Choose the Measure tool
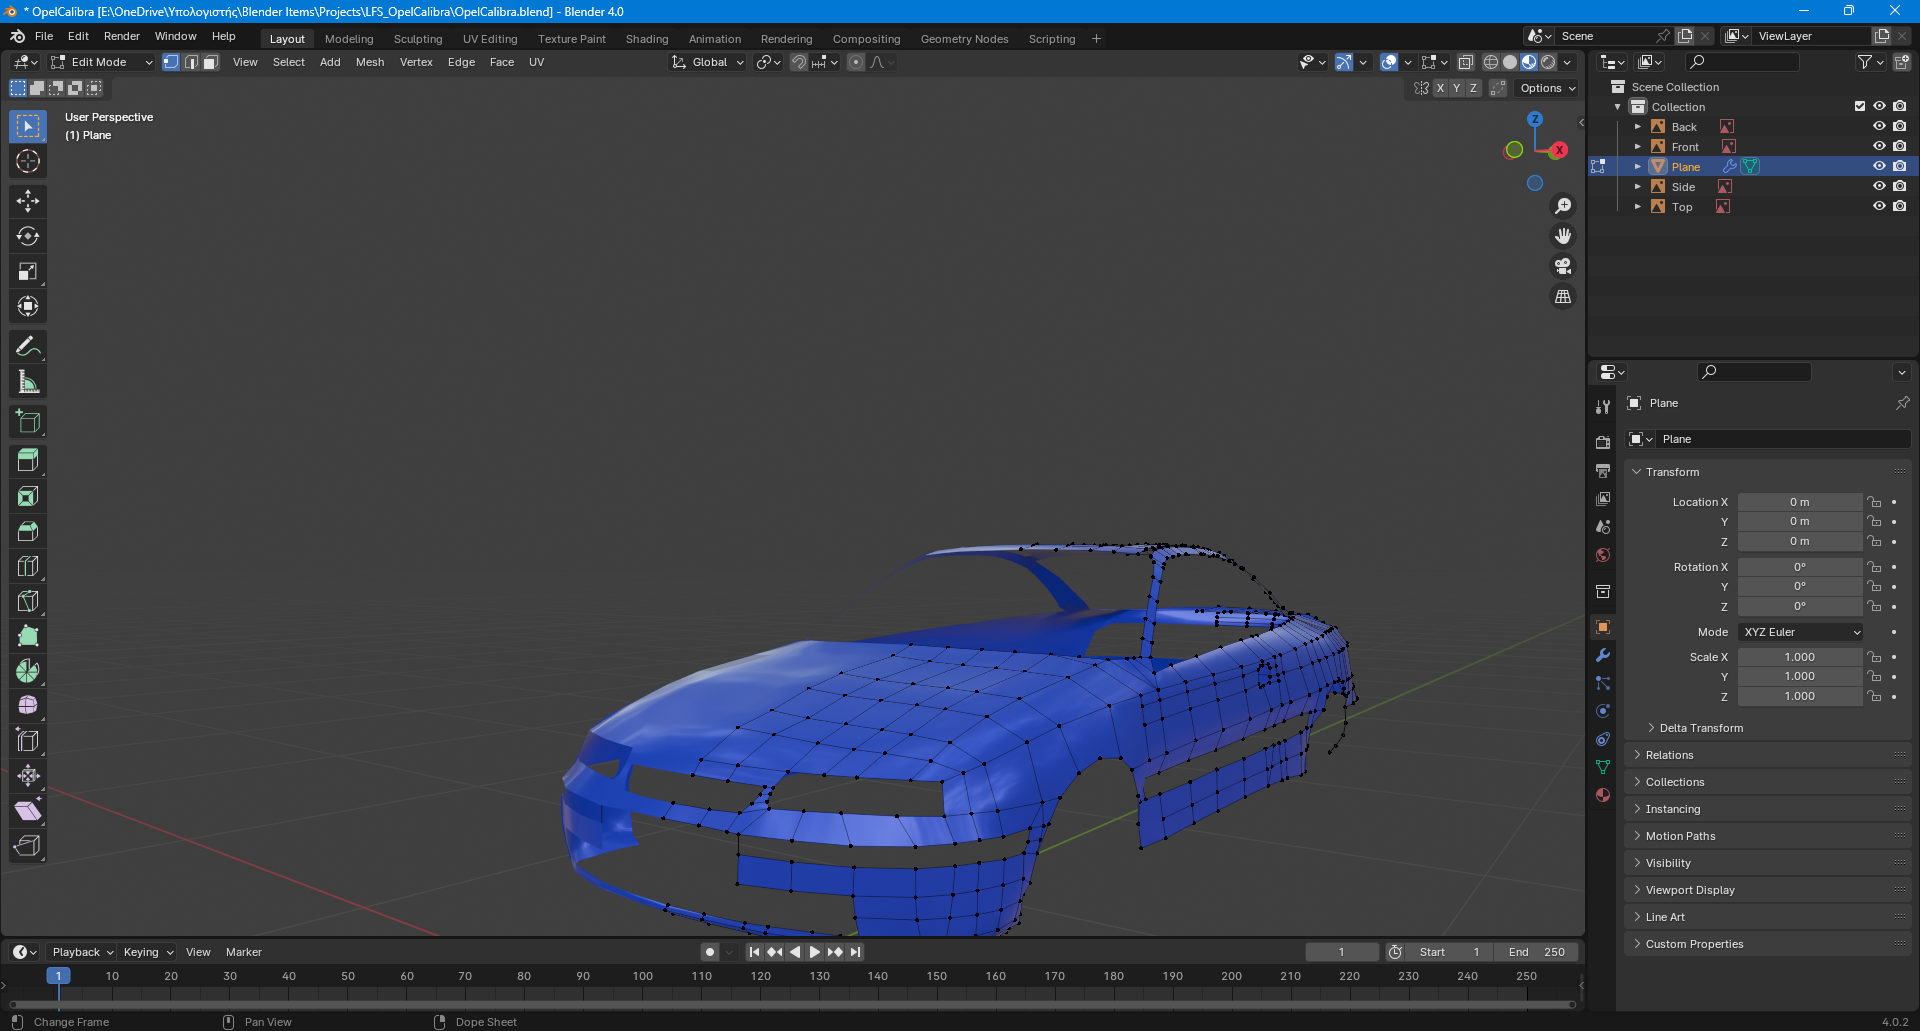Image resolution: width=1920 pixels, height=1031 pixels. point(28,381)
